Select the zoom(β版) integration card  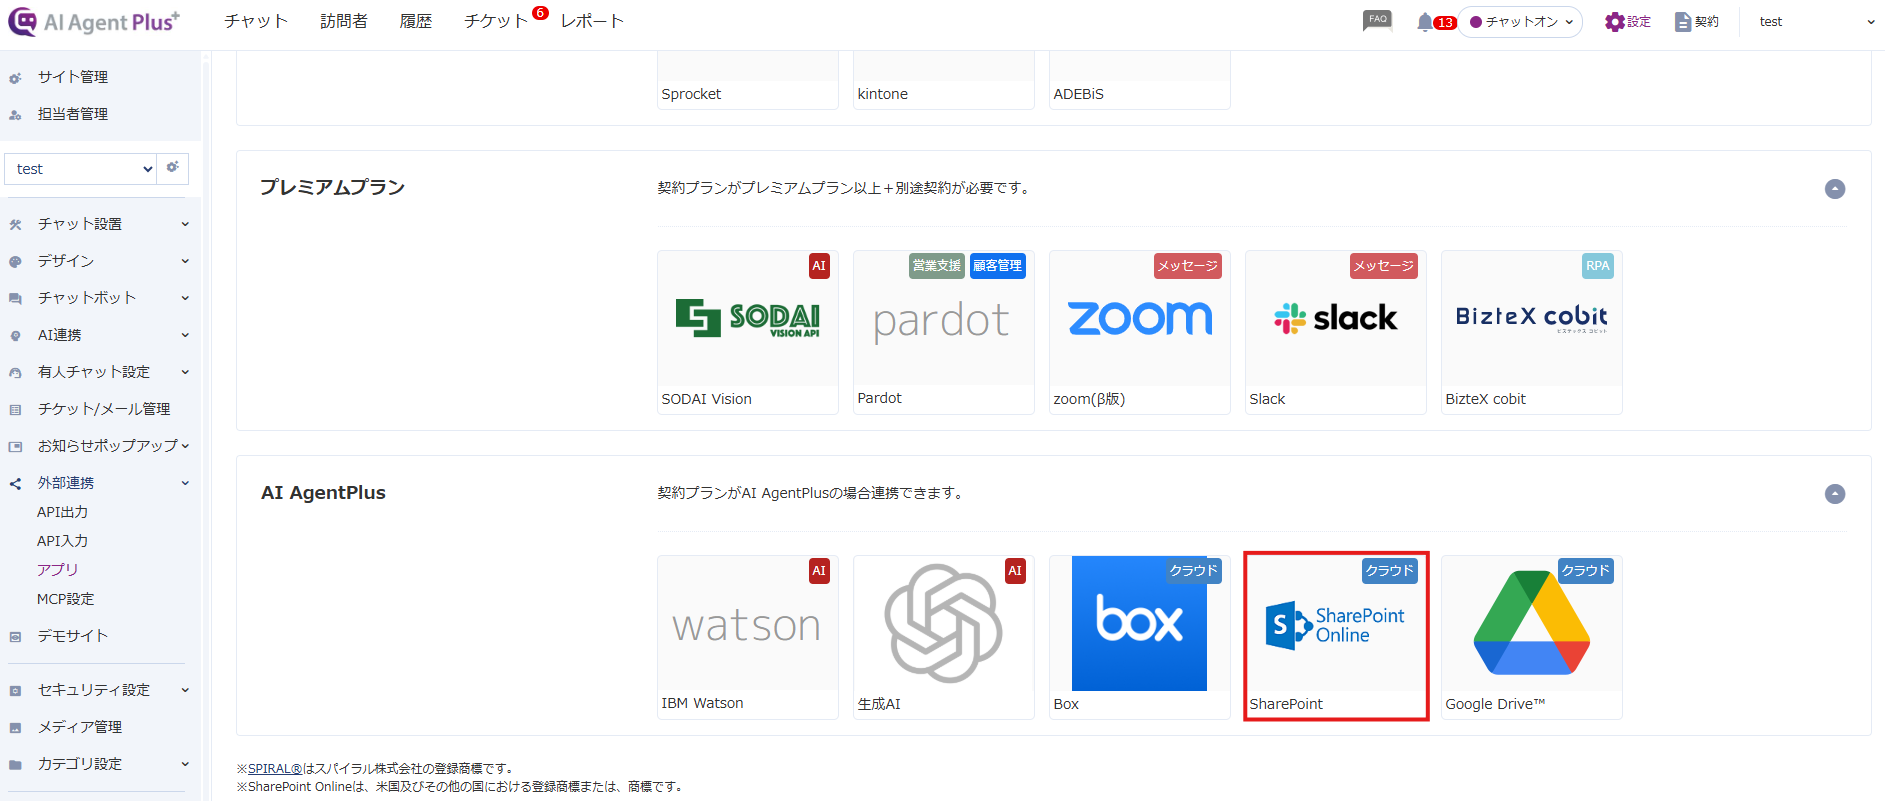[1140, 332]
